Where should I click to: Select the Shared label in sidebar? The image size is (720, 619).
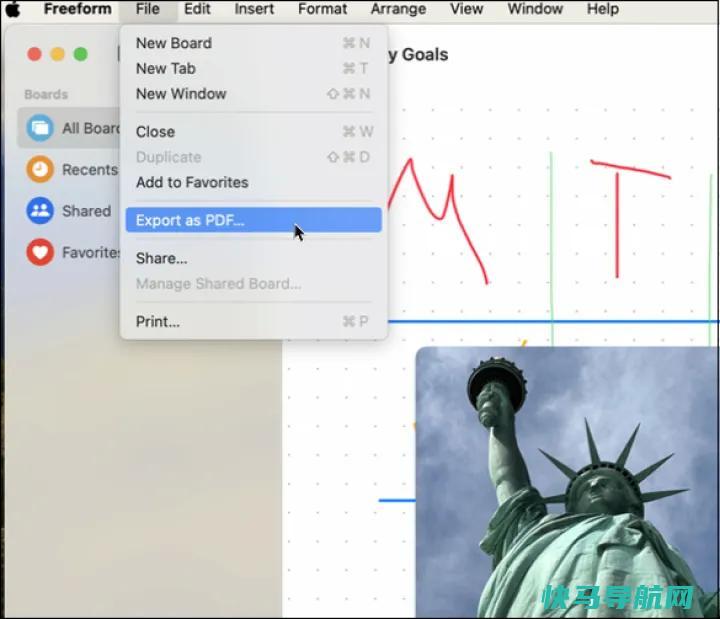click(x=87, y=211)
